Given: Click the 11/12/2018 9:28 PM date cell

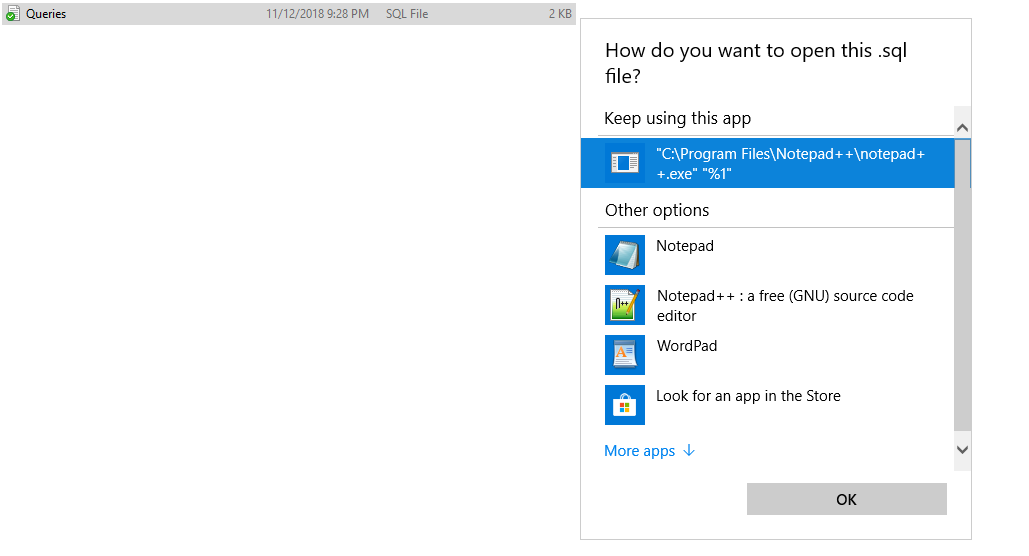Looking at the screenshot, I should pyautogui.click(x=317, y=14).
